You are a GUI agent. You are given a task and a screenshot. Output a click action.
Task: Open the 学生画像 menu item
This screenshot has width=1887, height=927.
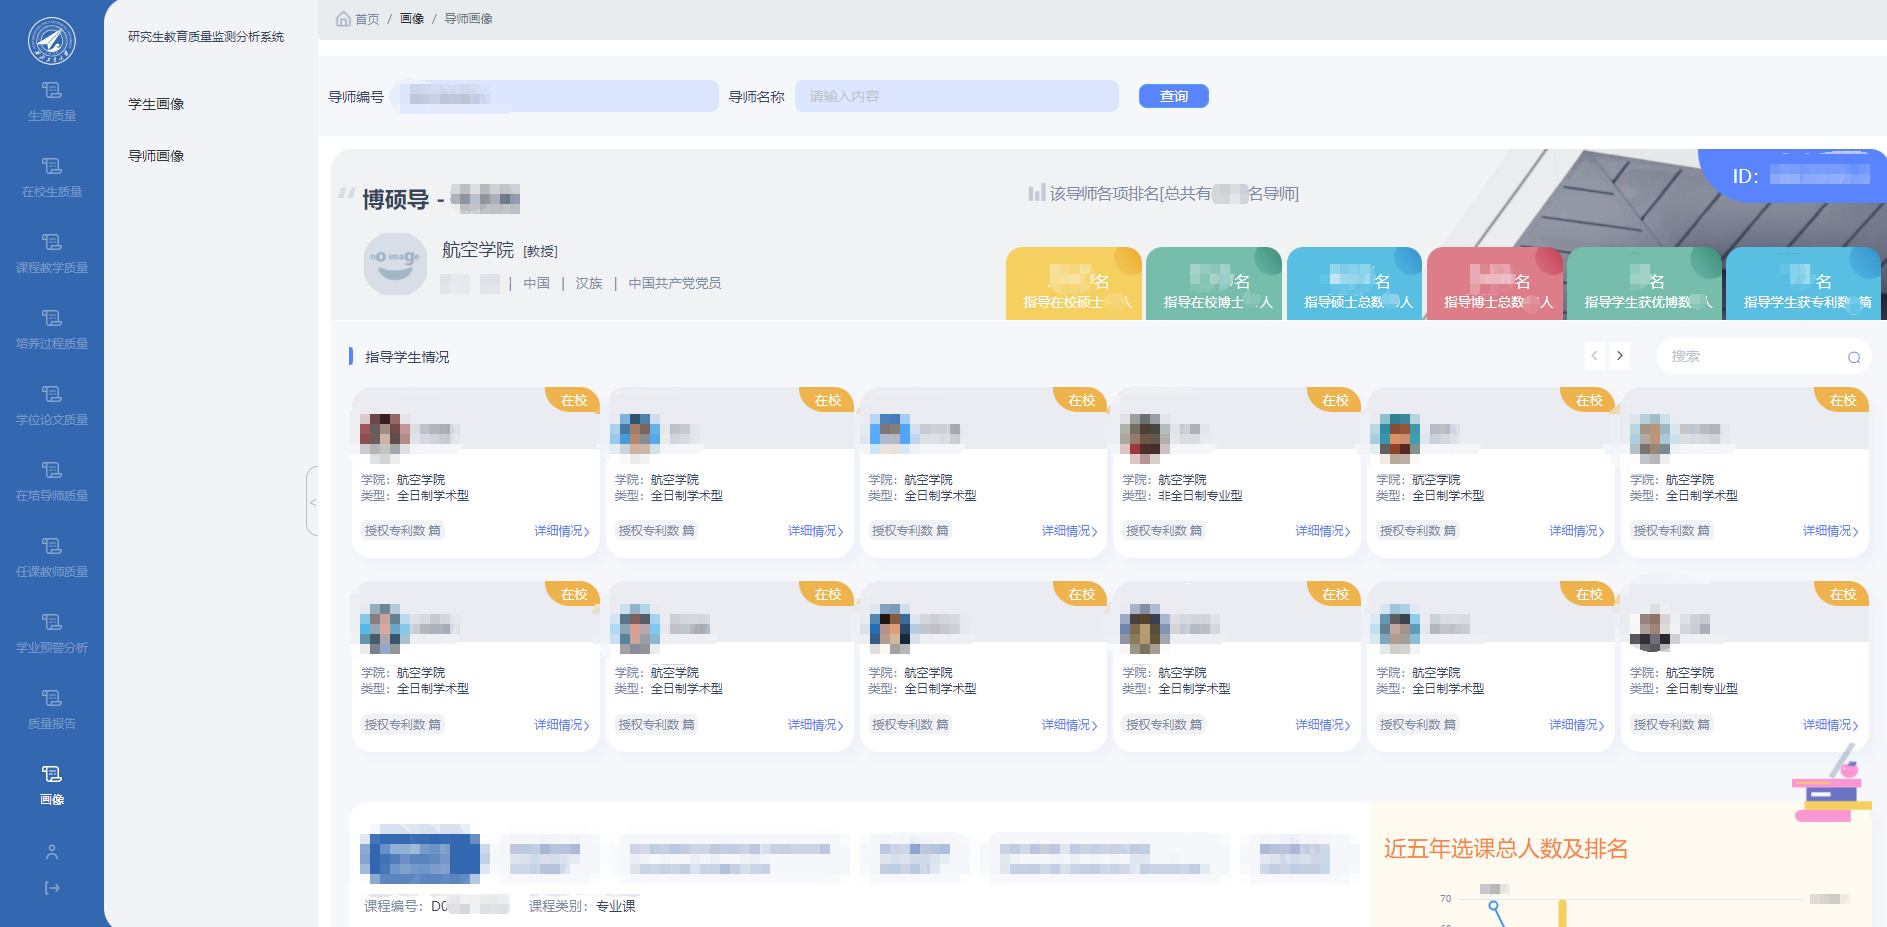pos(156,104)
